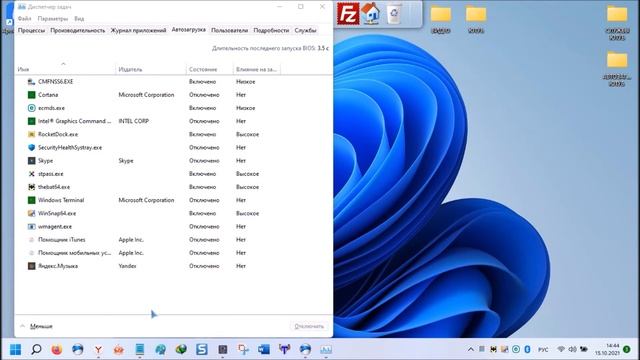Click the Skype row icon
640x360 pixels.
pos(31,161)
